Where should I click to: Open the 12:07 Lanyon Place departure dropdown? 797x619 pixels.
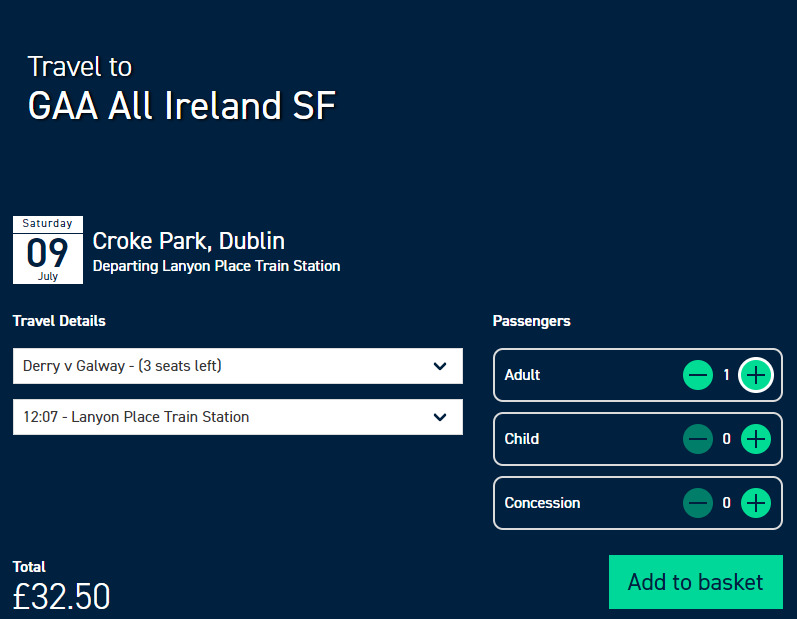pyautogui.click(x=238, y=417)
